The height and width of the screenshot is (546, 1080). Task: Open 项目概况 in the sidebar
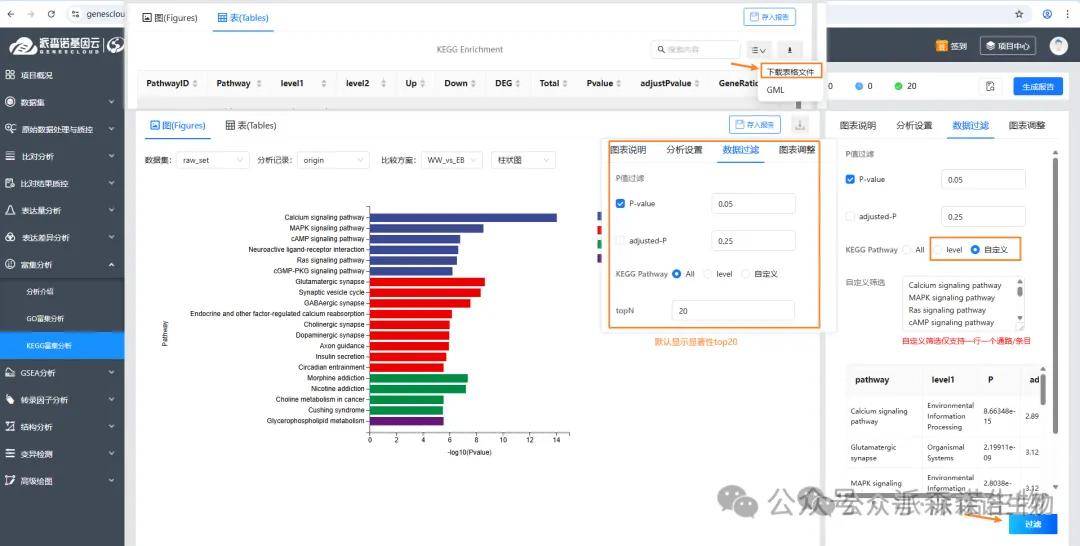pos(37,75)
